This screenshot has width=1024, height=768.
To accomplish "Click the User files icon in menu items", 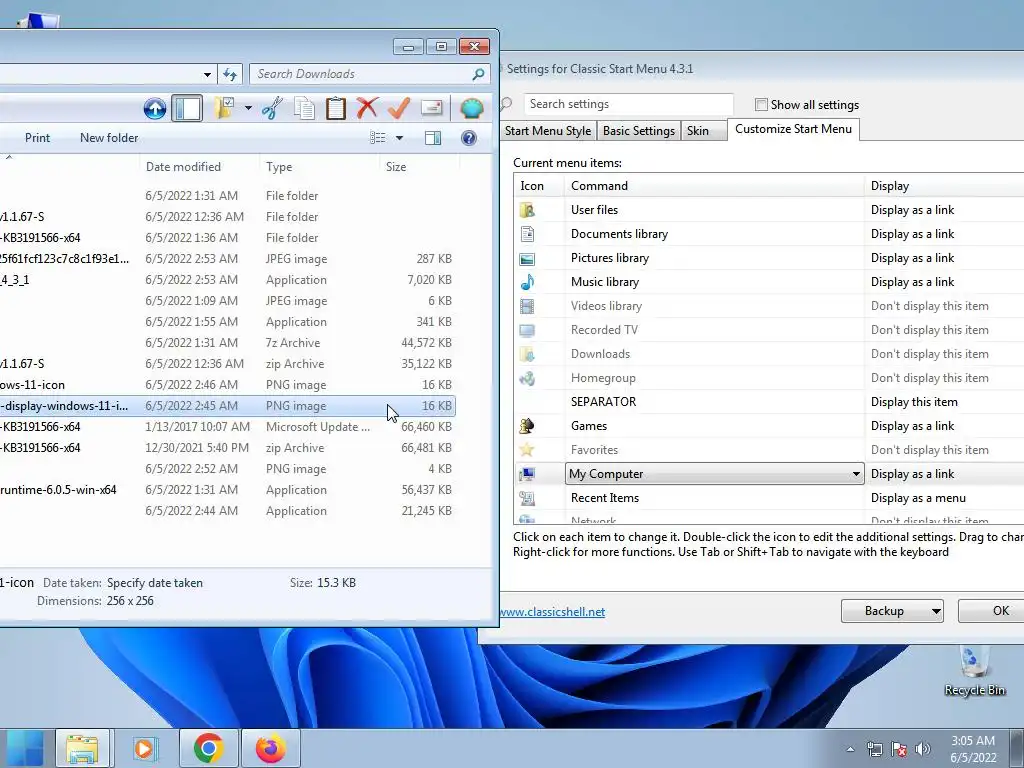I will [x=527, y=210].
